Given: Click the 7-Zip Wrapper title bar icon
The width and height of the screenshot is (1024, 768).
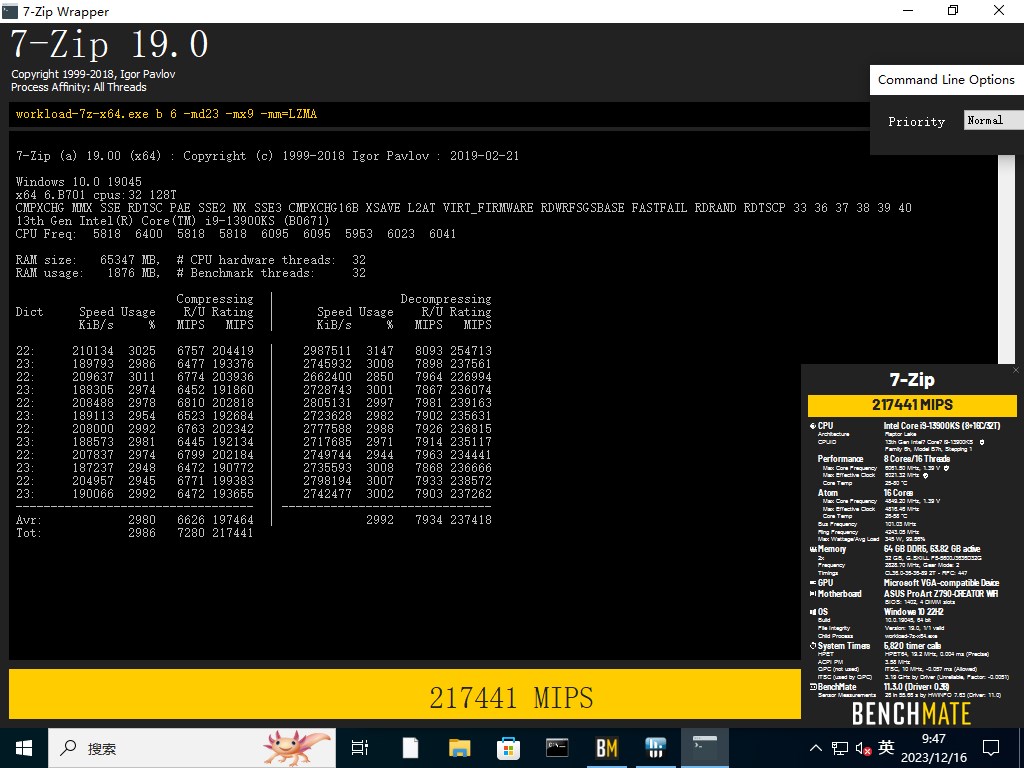Looking at the screenshot, I should click(x=10, y=11).
